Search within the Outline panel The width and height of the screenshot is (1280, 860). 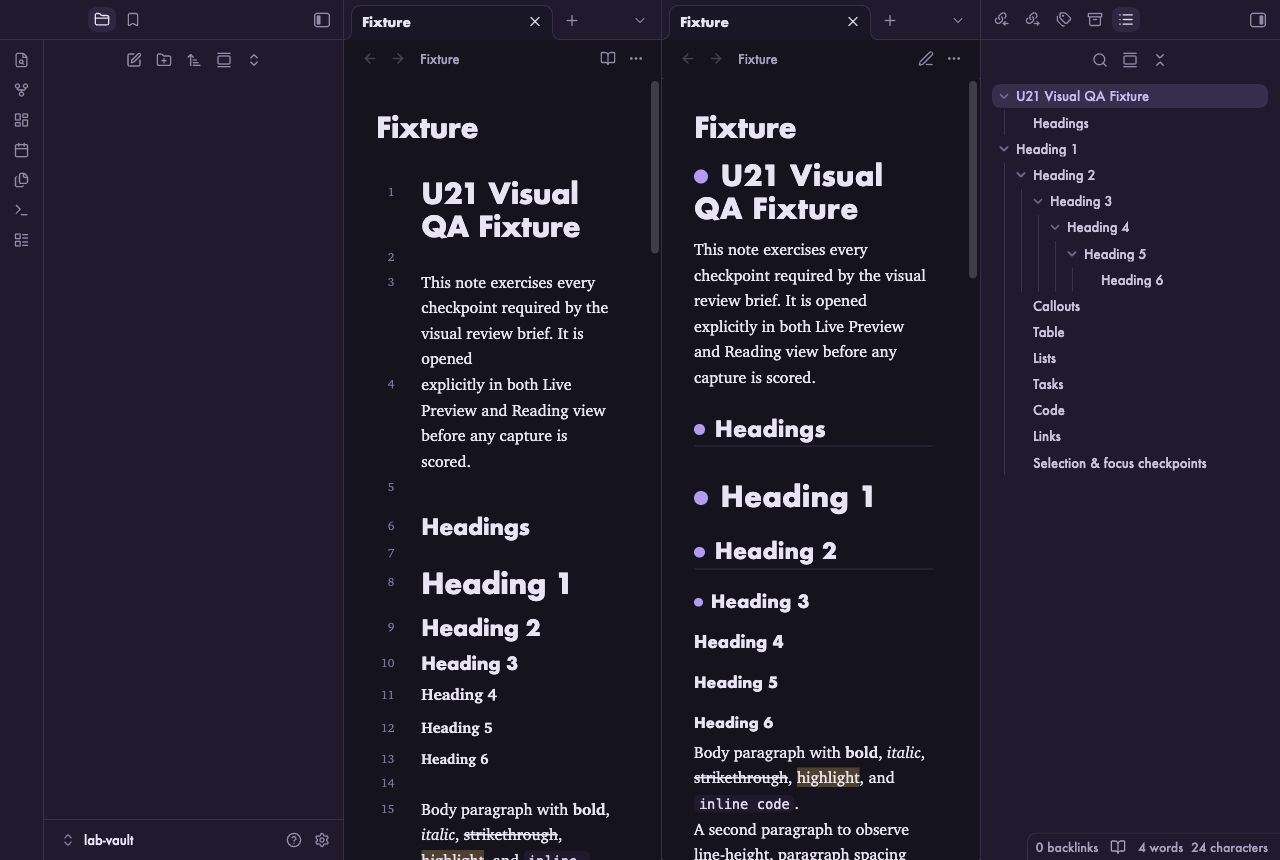(1100, 60)
